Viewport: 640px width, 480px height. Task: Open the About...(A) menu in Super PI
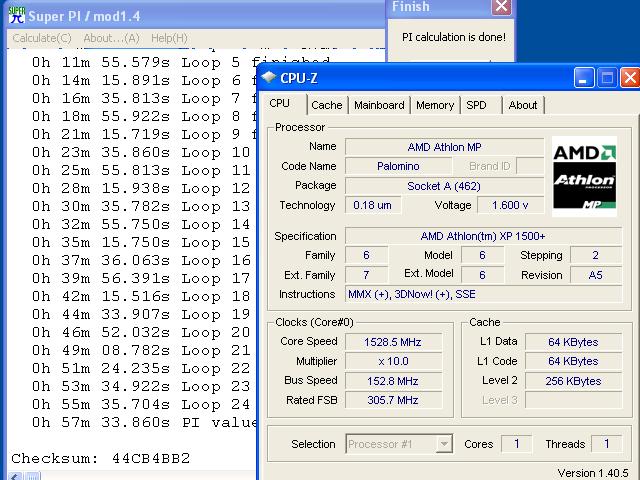[x=111, y=38]
